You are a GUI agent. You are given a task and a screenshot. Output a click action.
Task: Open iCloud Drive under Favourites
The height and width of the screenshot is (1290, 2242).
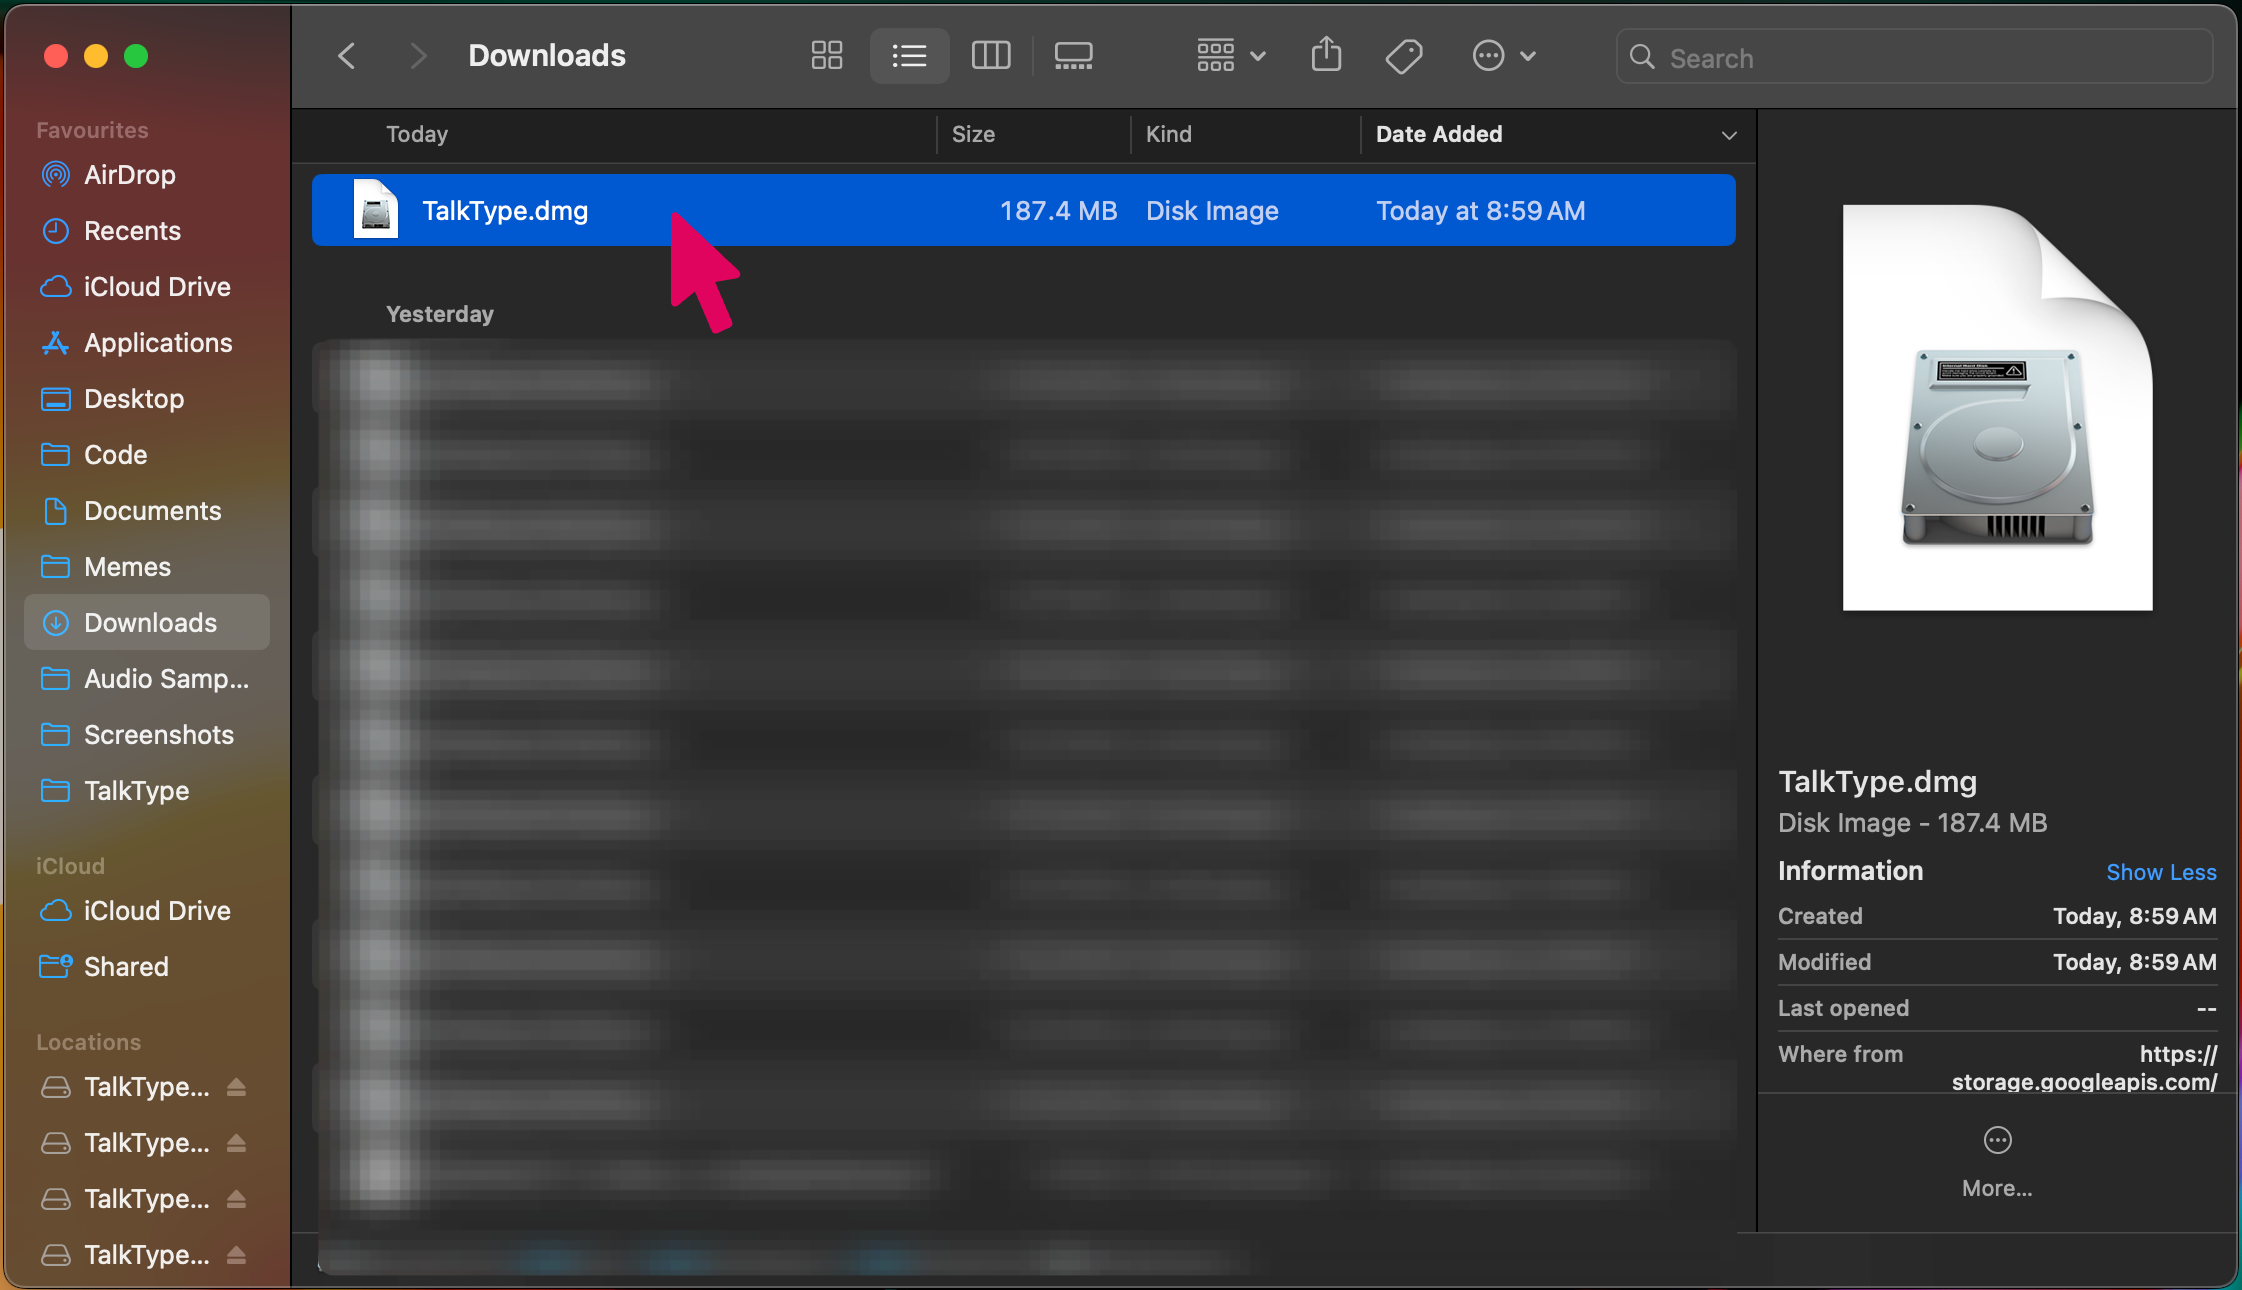pyautogui.click(x=147, y=287)
